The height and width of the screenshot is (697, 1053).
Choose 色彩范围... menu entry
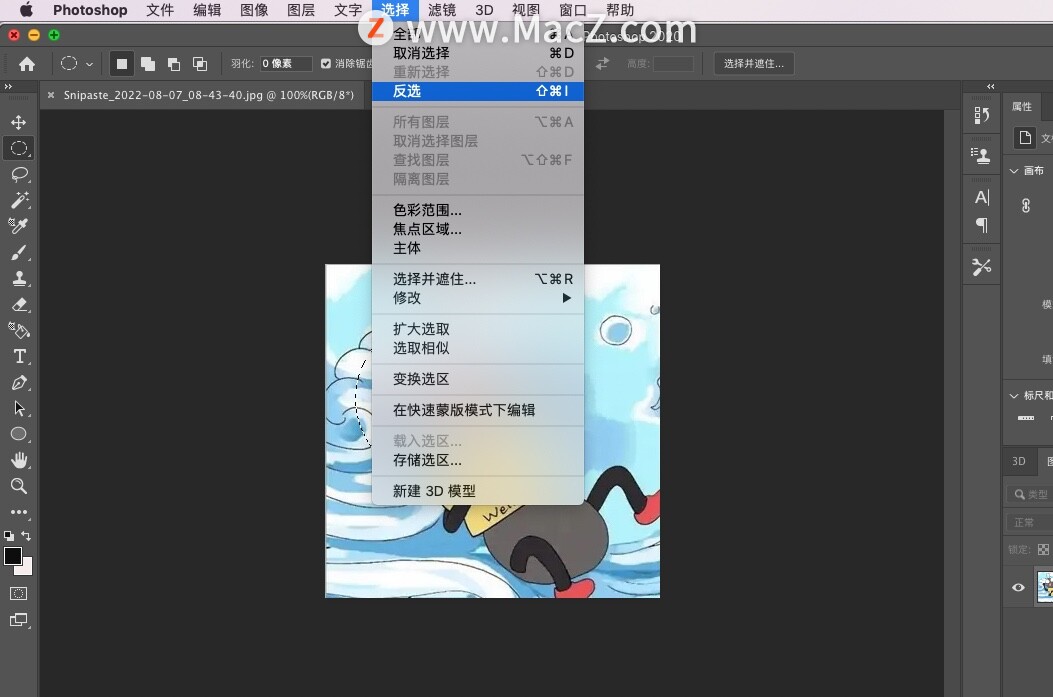(478, 210)
